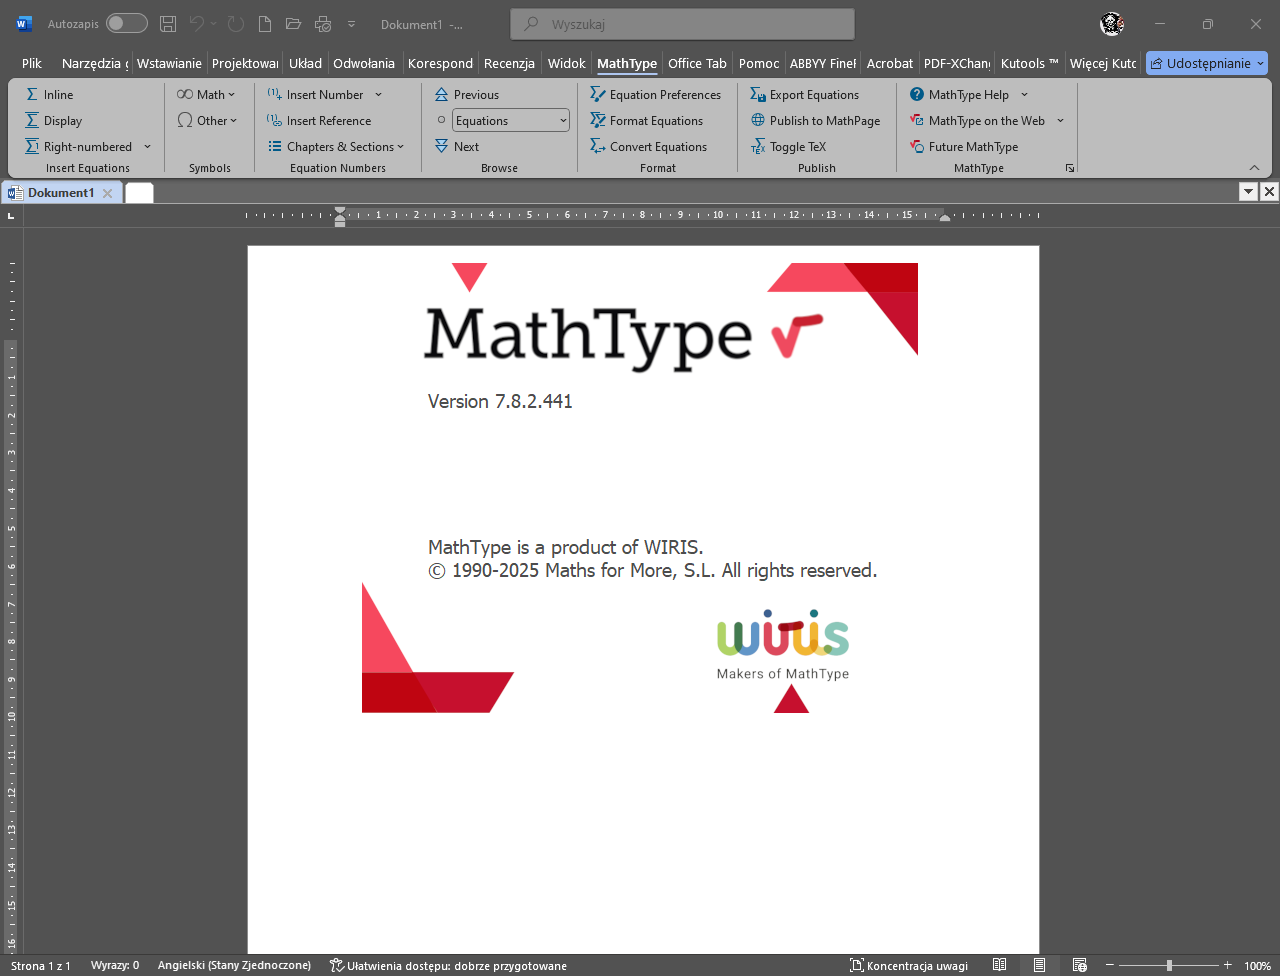Click Insert Reference button
Screen dimensions: 1280x976
320,121
